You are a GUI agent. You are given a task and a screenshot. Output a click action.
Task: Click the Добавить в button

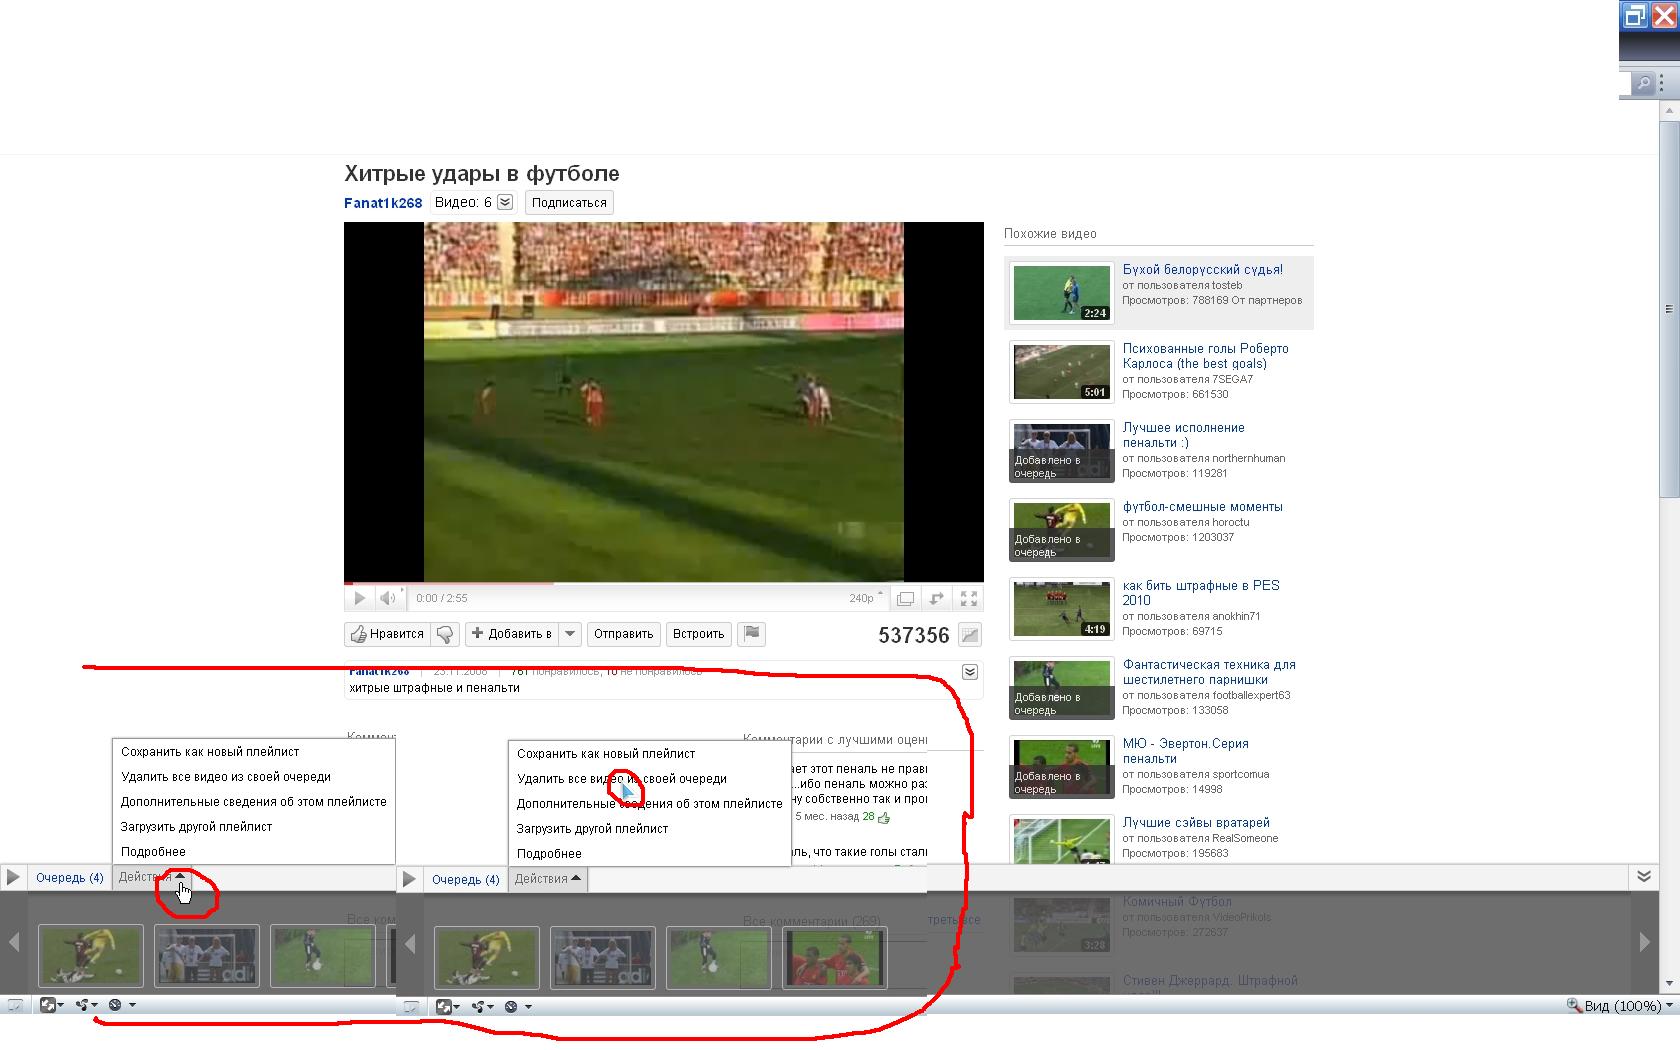point(511,634)
